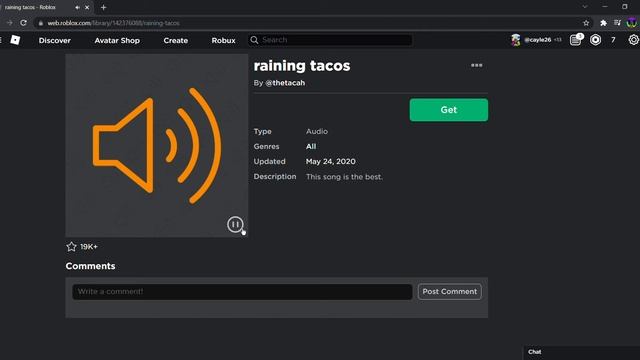Image resolution: width=640 pixels, height=360 pixels.
Task: Click the May 24, 2020 updated date
Action: tap(331, 162)
